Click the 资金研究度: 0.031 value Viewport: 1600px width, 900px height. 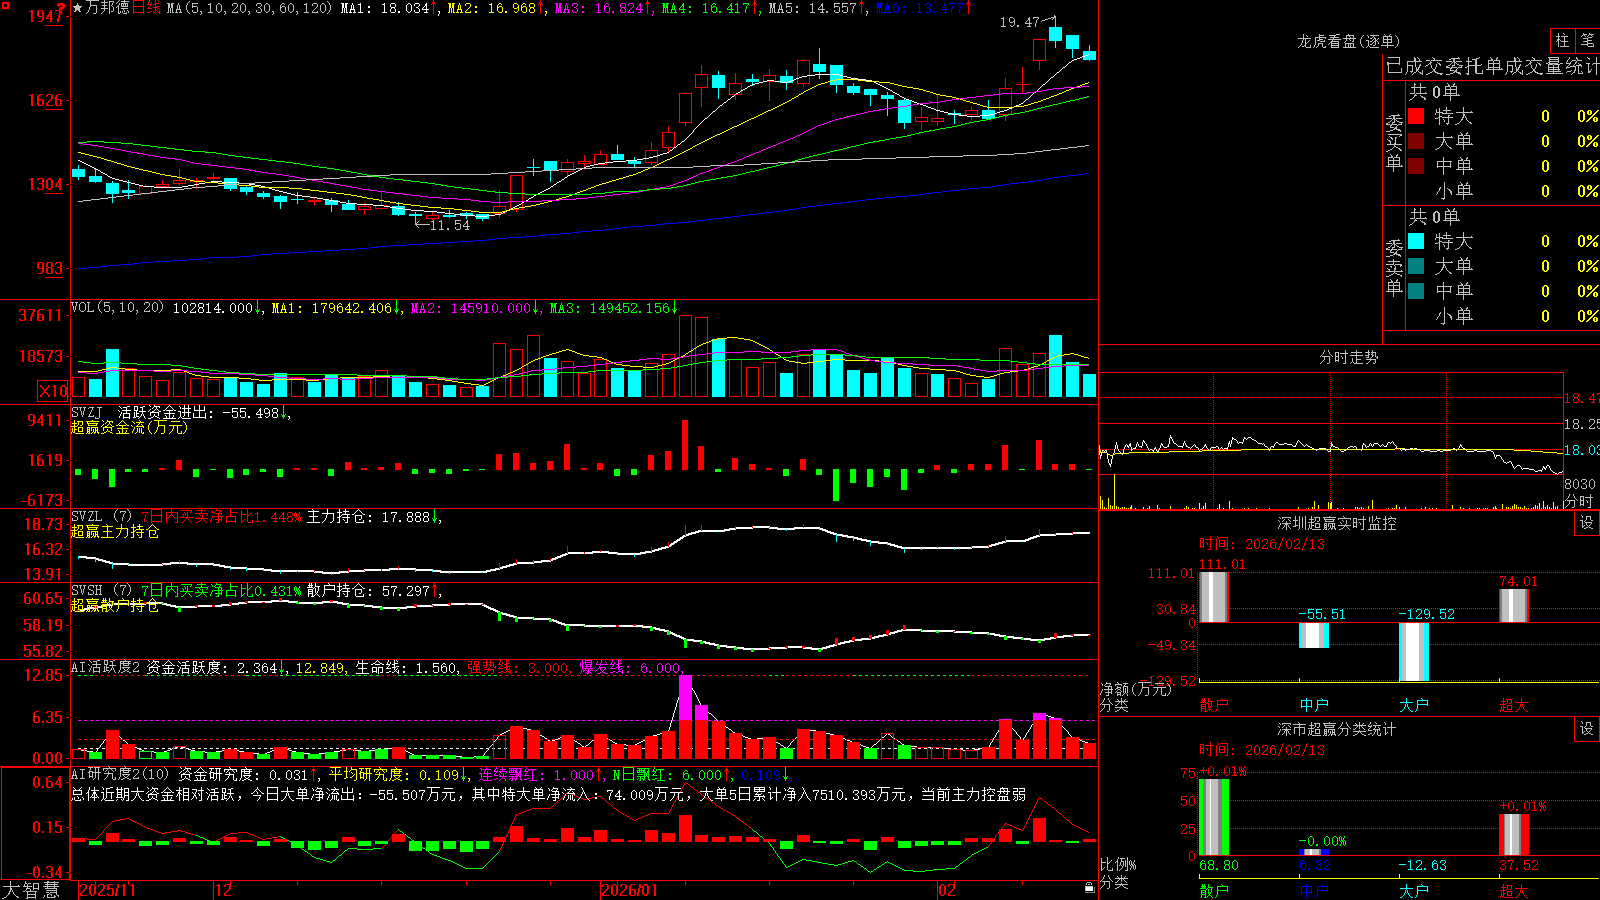coord(248,775)
